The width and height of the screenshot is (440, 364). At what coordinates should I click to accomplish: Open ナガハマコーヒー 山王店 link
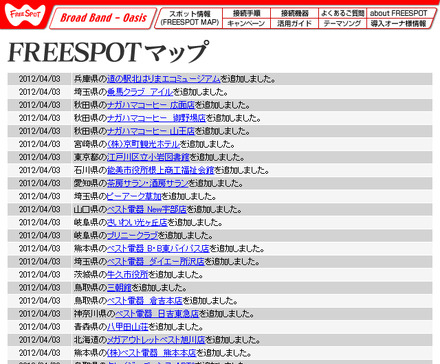[151, 131]
